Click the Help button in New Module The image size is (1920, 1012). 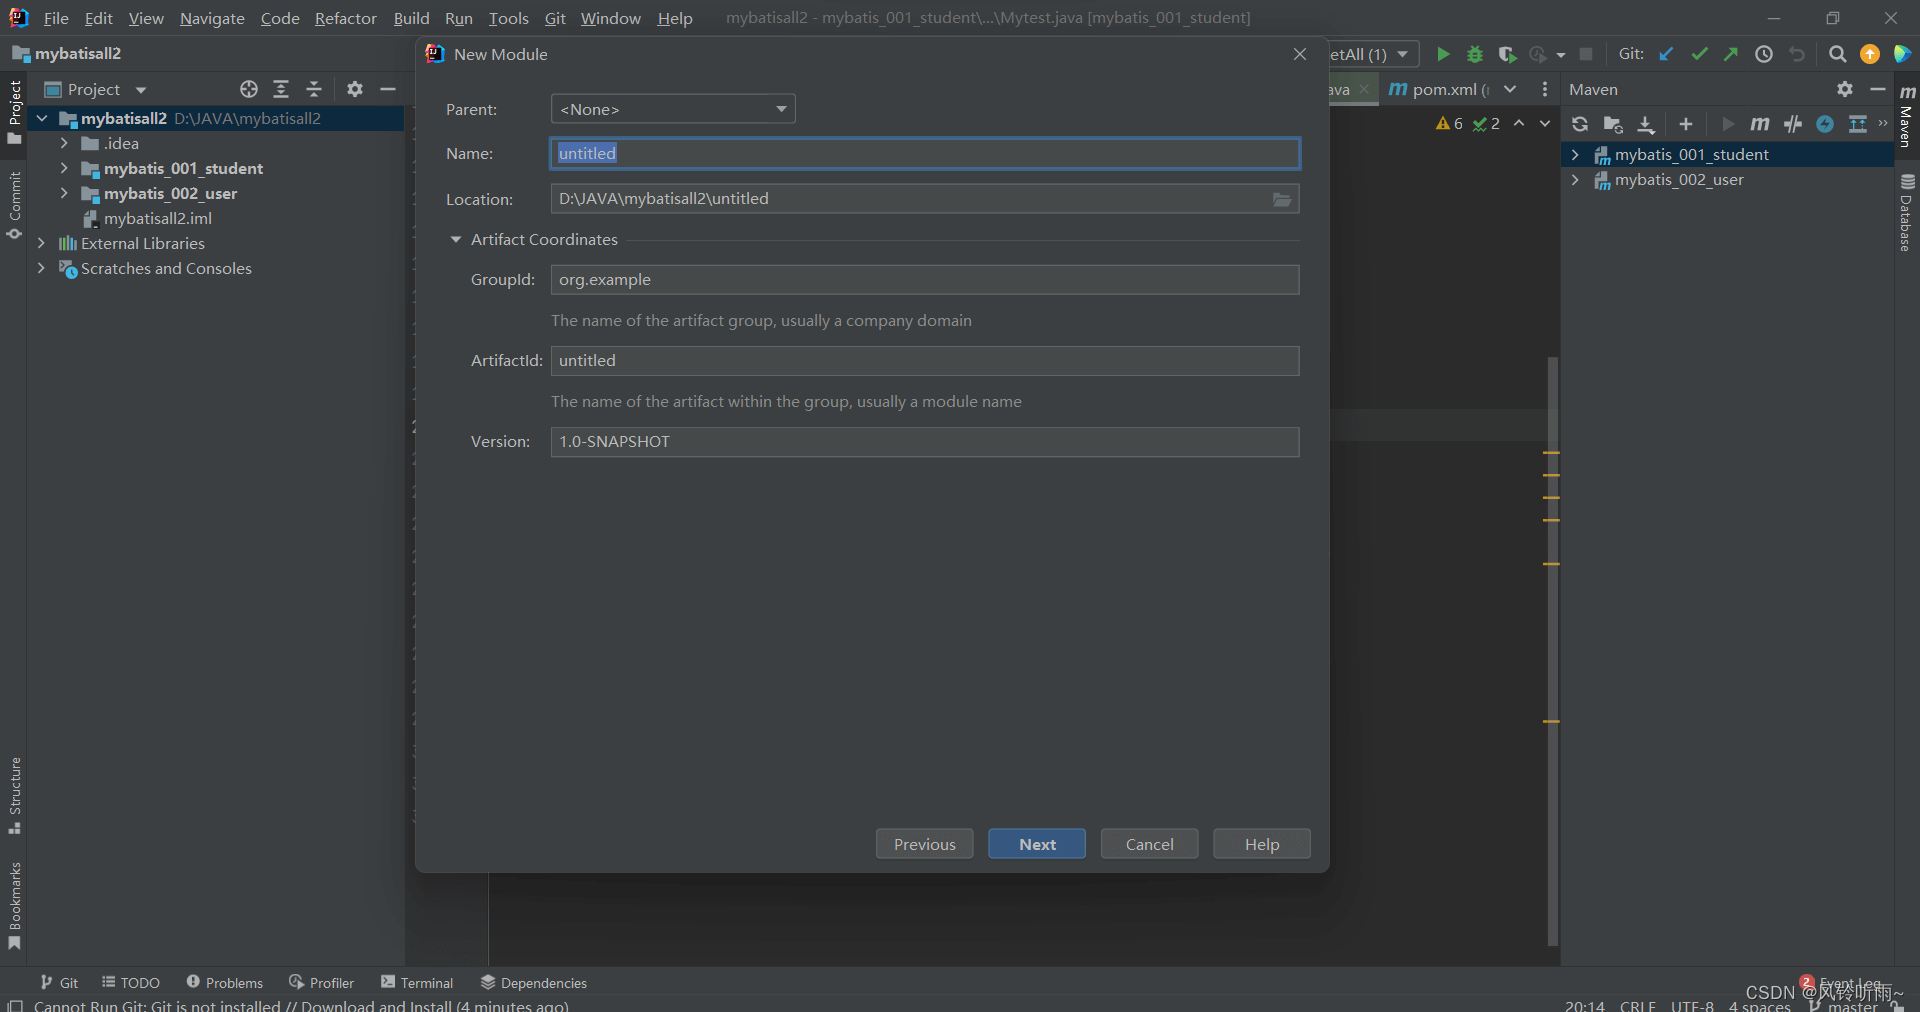(x=1261, y=844)
